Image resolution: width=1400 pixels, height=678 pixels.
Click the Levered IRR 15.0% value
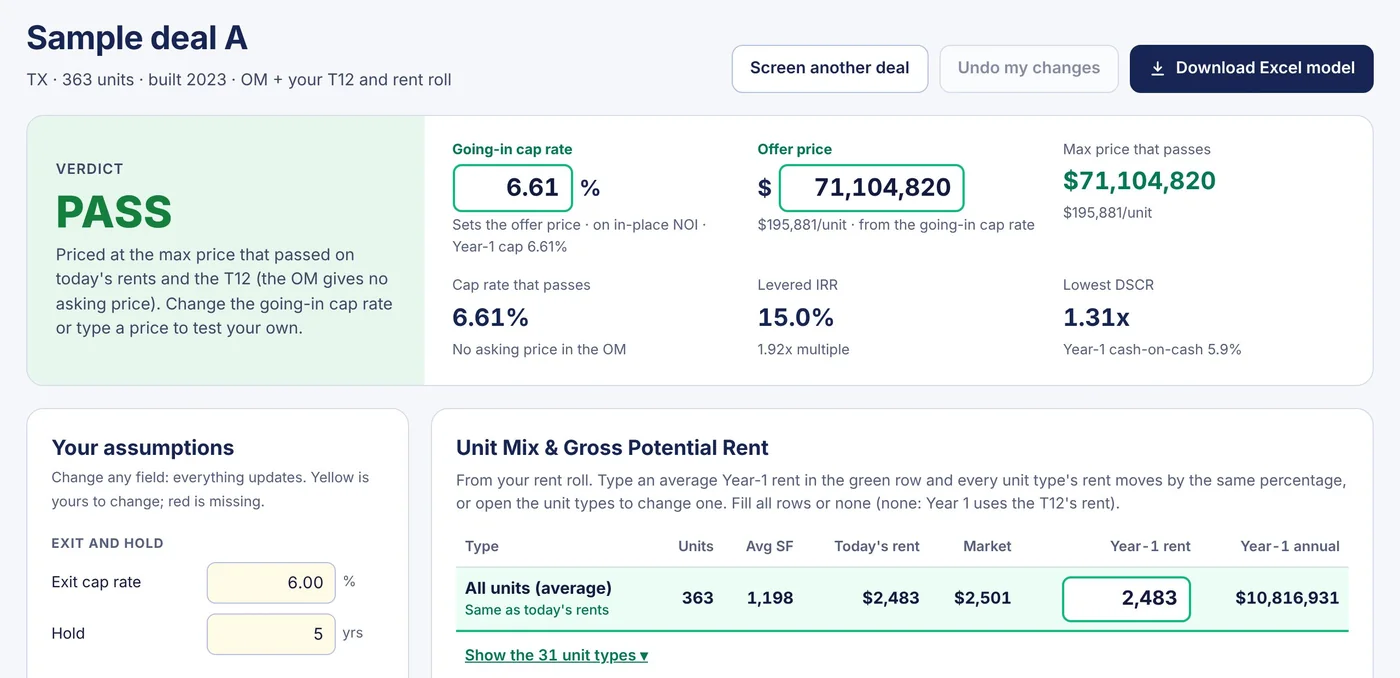[796, 318]
